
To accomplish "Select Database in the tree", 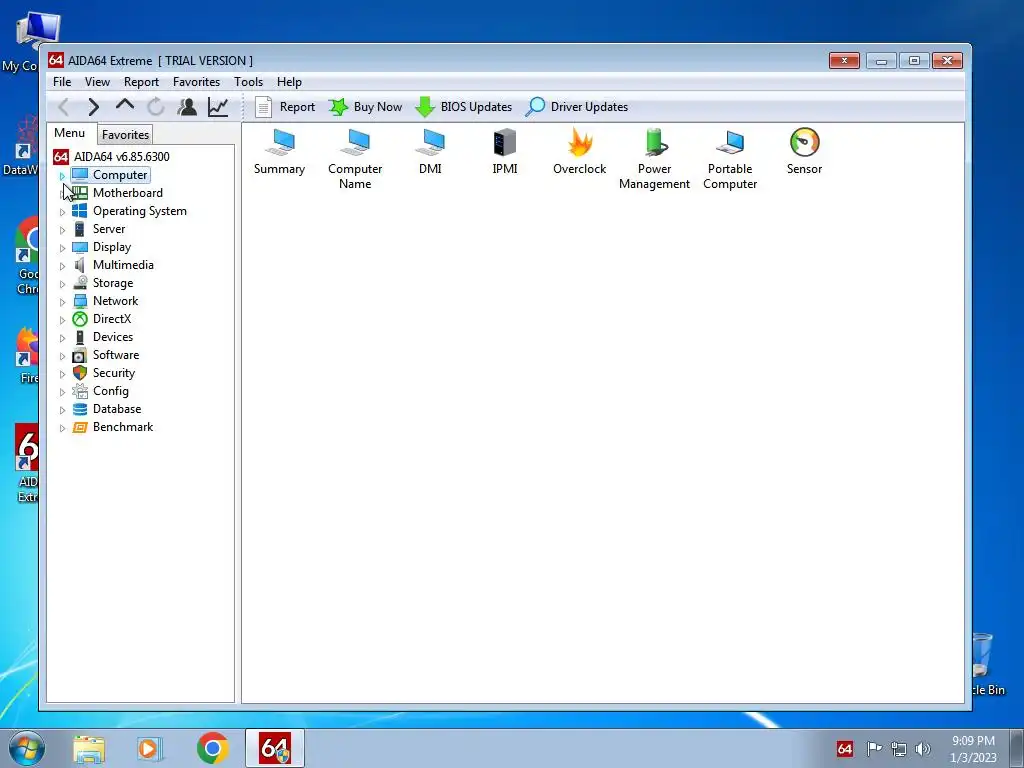I will tap(117, 409).
